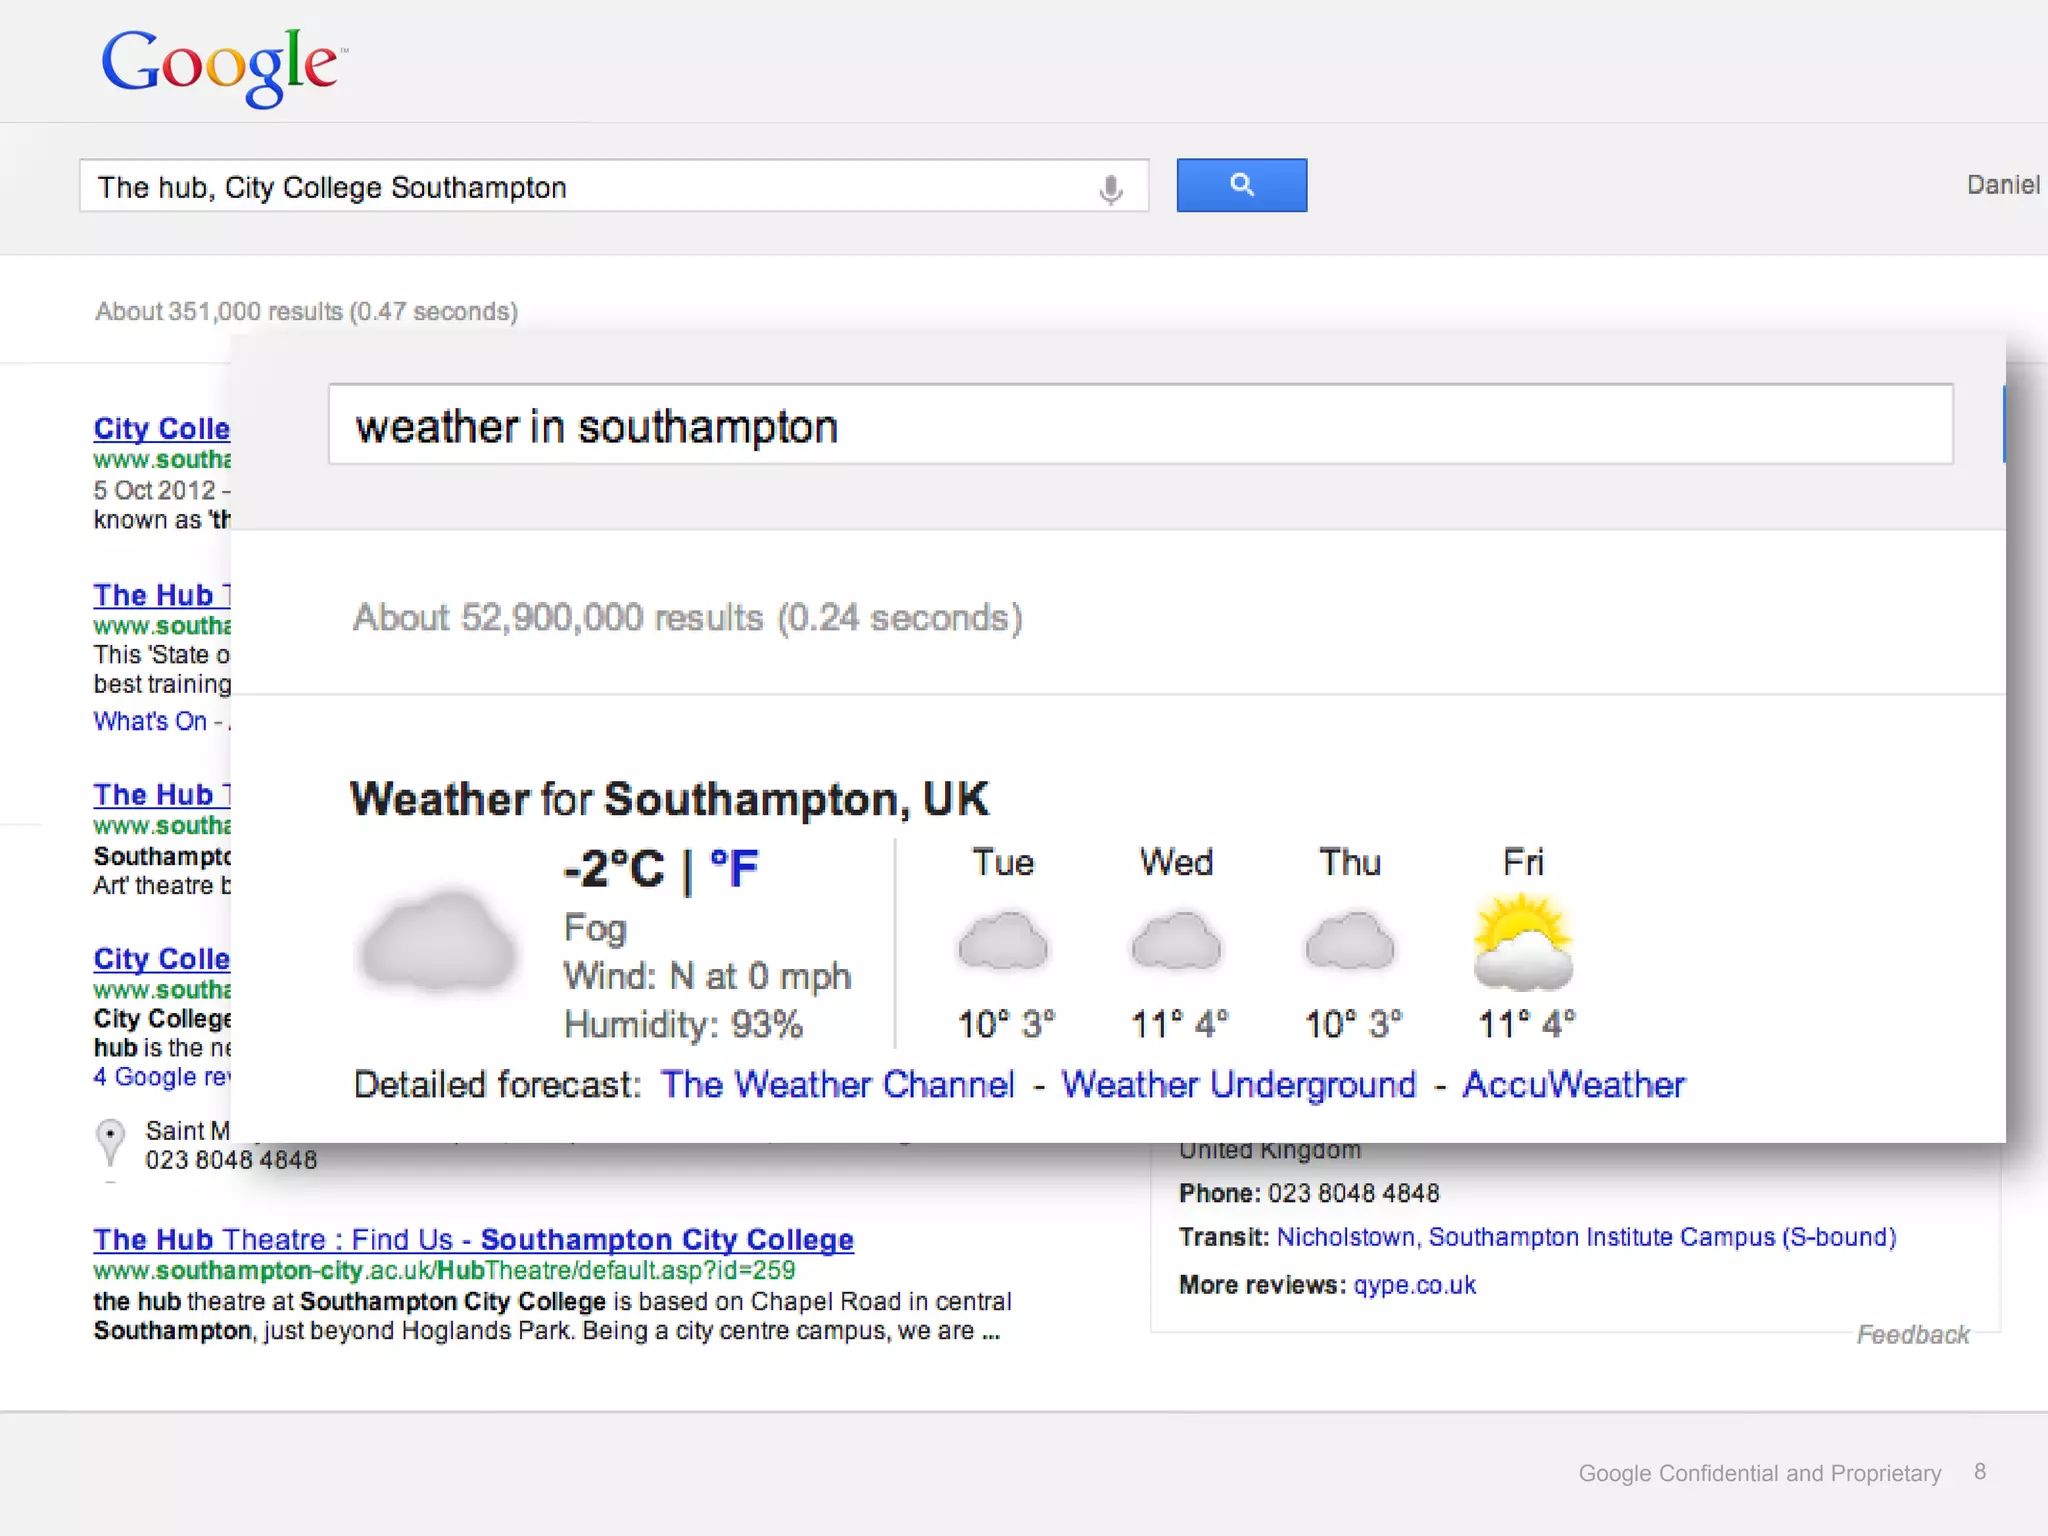This screenshot has width=2048, height=1536.
Task: Click the blue search magnifier button
Action: (1241, 185)
